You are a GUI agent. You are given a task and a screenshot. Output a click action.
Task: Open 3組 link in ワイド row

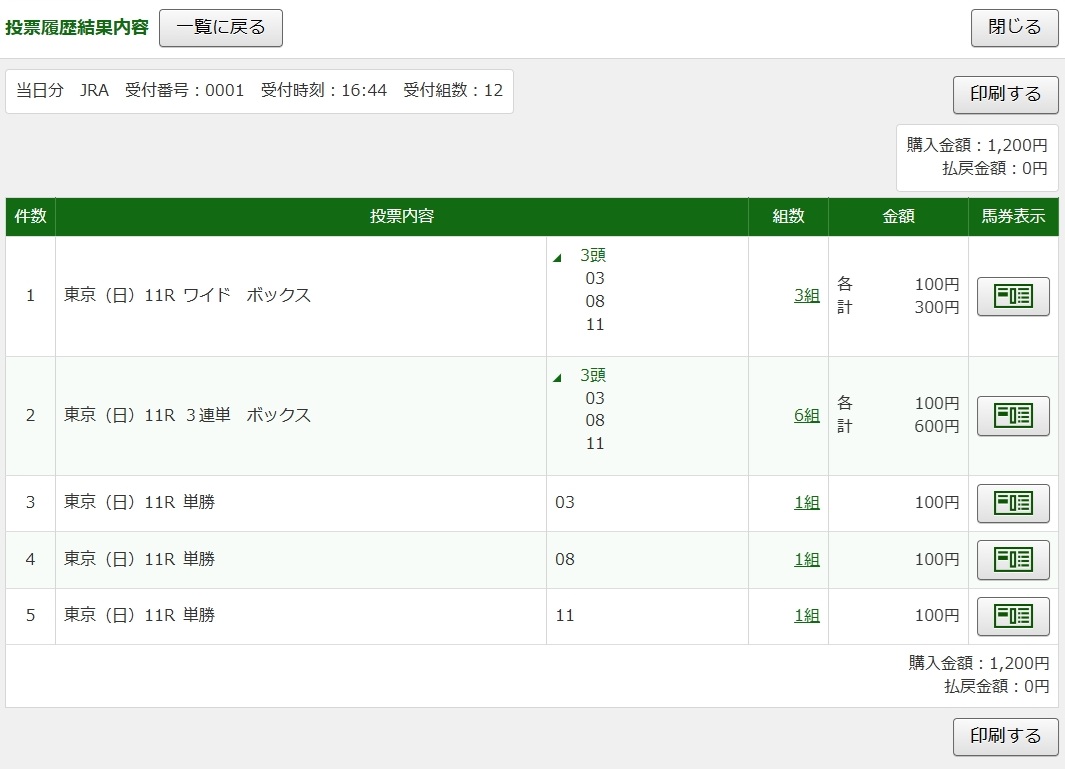pos(807,296)
